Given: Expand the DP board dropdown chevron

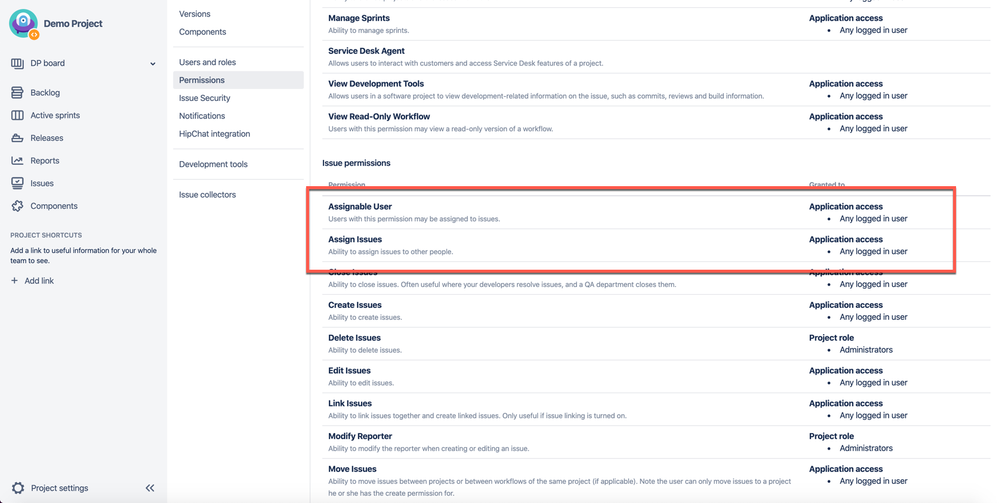Looking at the screenshot, I should click(x=153, y=64).
